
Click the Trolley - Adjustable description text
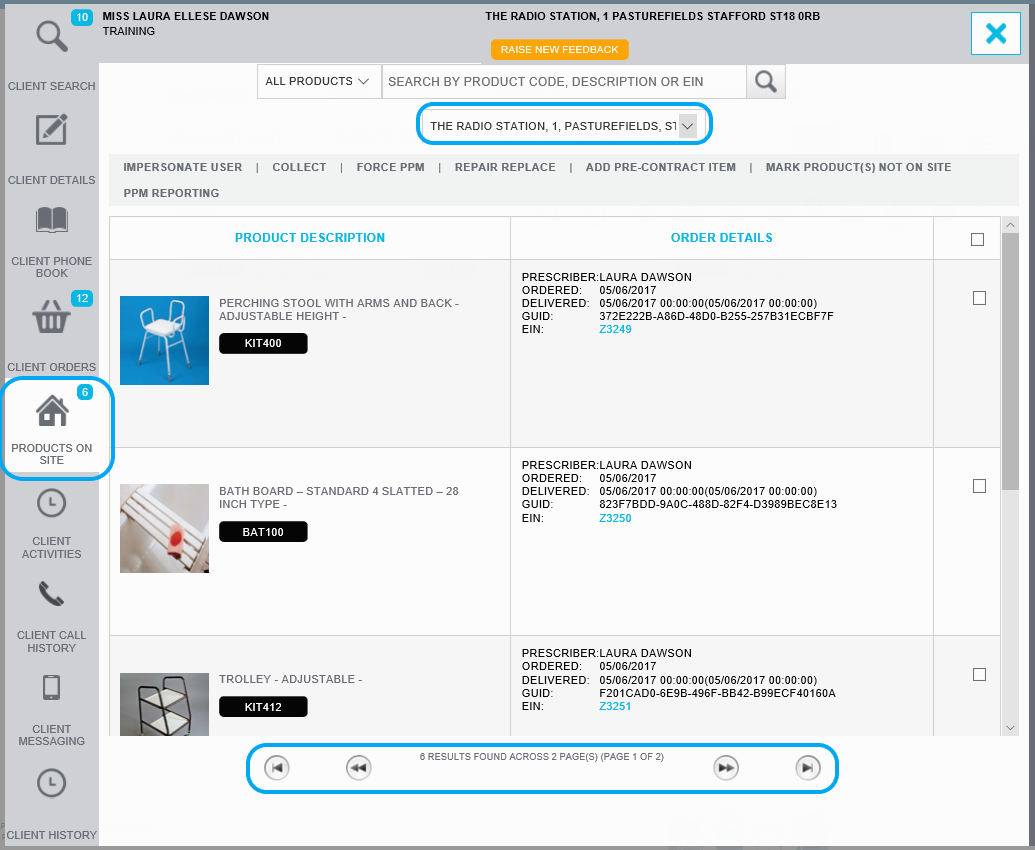point(290,679)
